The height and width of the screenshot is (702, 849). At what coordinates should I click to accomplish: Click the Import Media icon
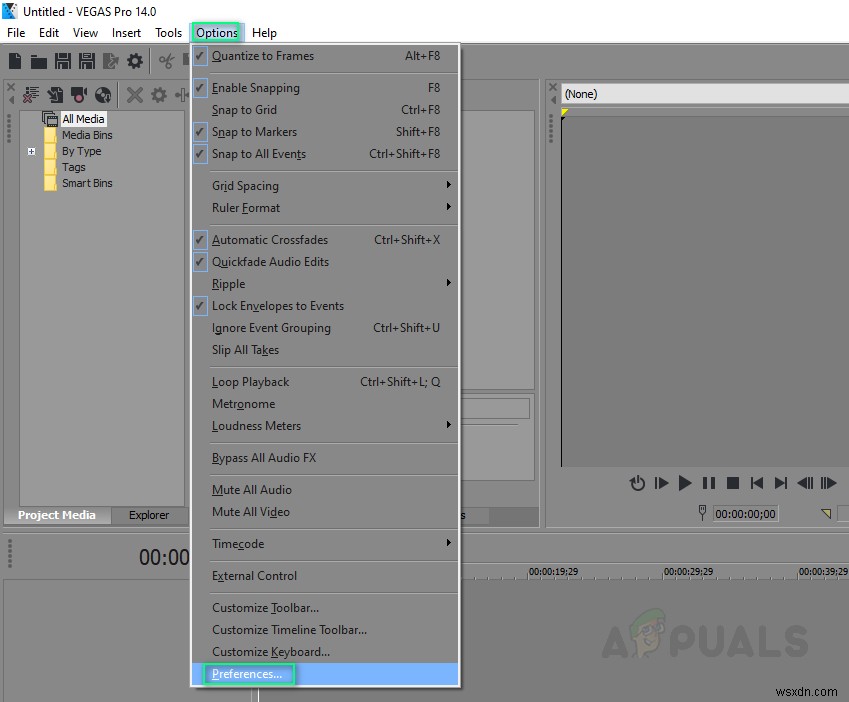(55, 95)
